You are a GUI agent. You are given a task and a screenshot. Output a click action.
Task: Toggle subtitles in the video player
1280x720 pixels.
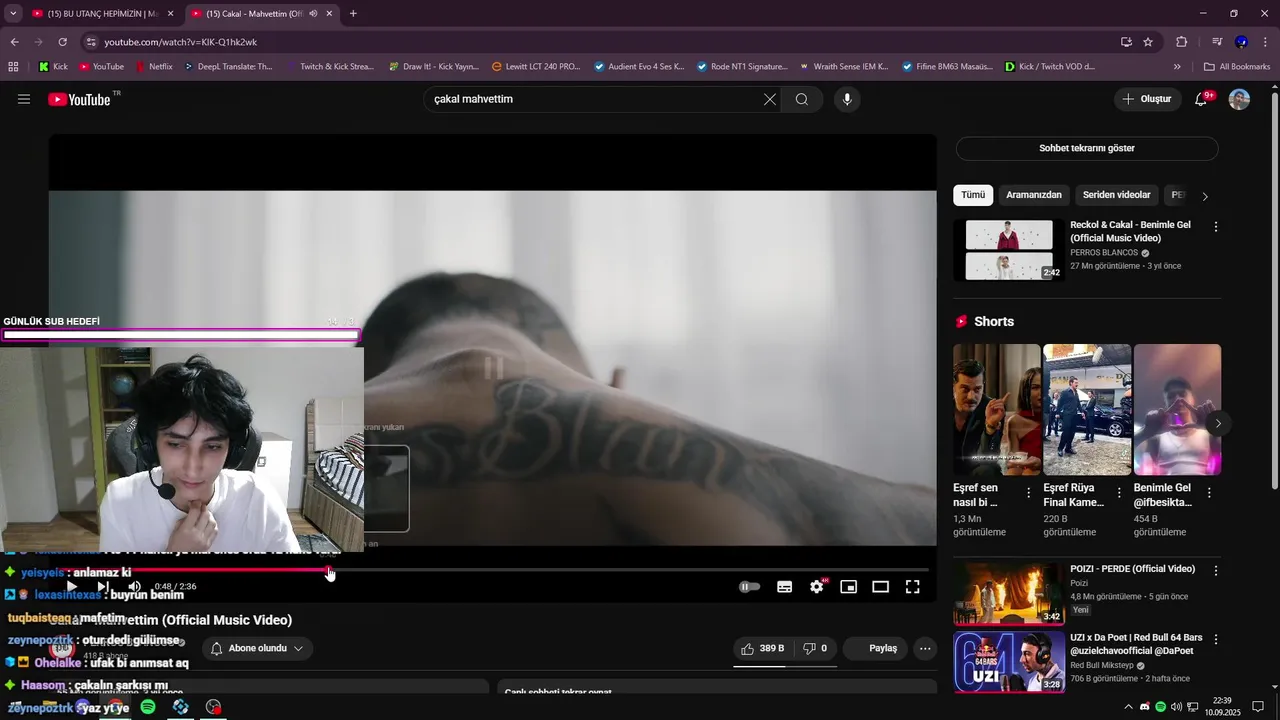coord(785,587)
